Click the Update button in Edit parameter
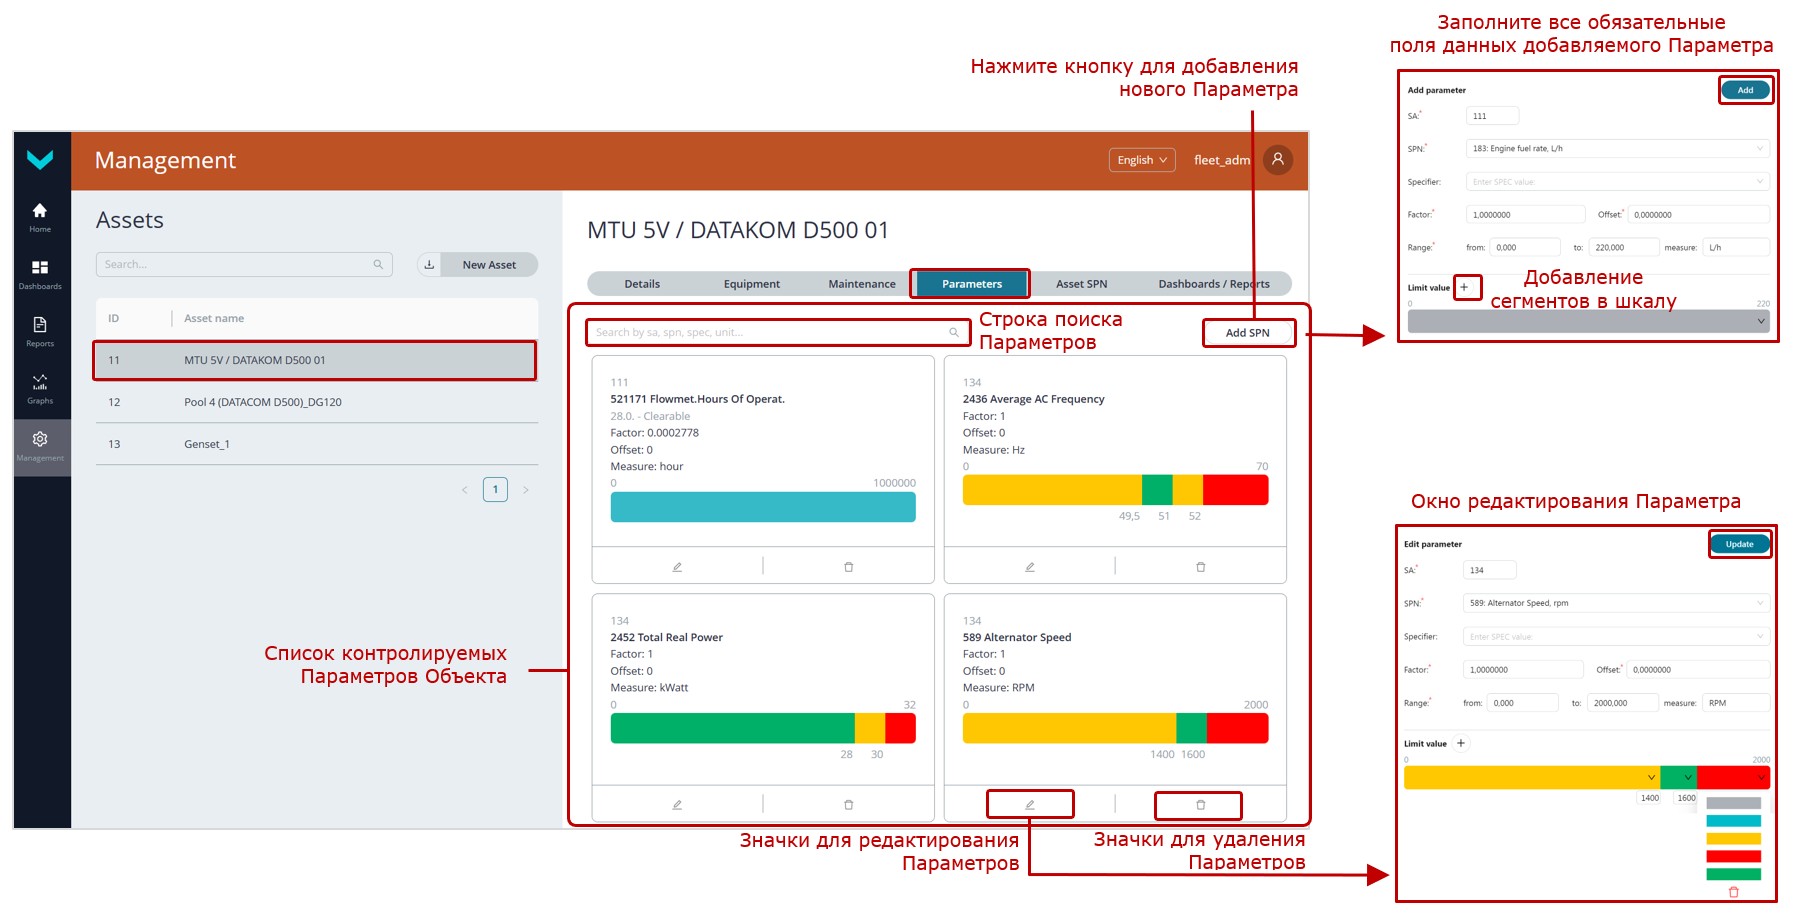 [1739, 544]
